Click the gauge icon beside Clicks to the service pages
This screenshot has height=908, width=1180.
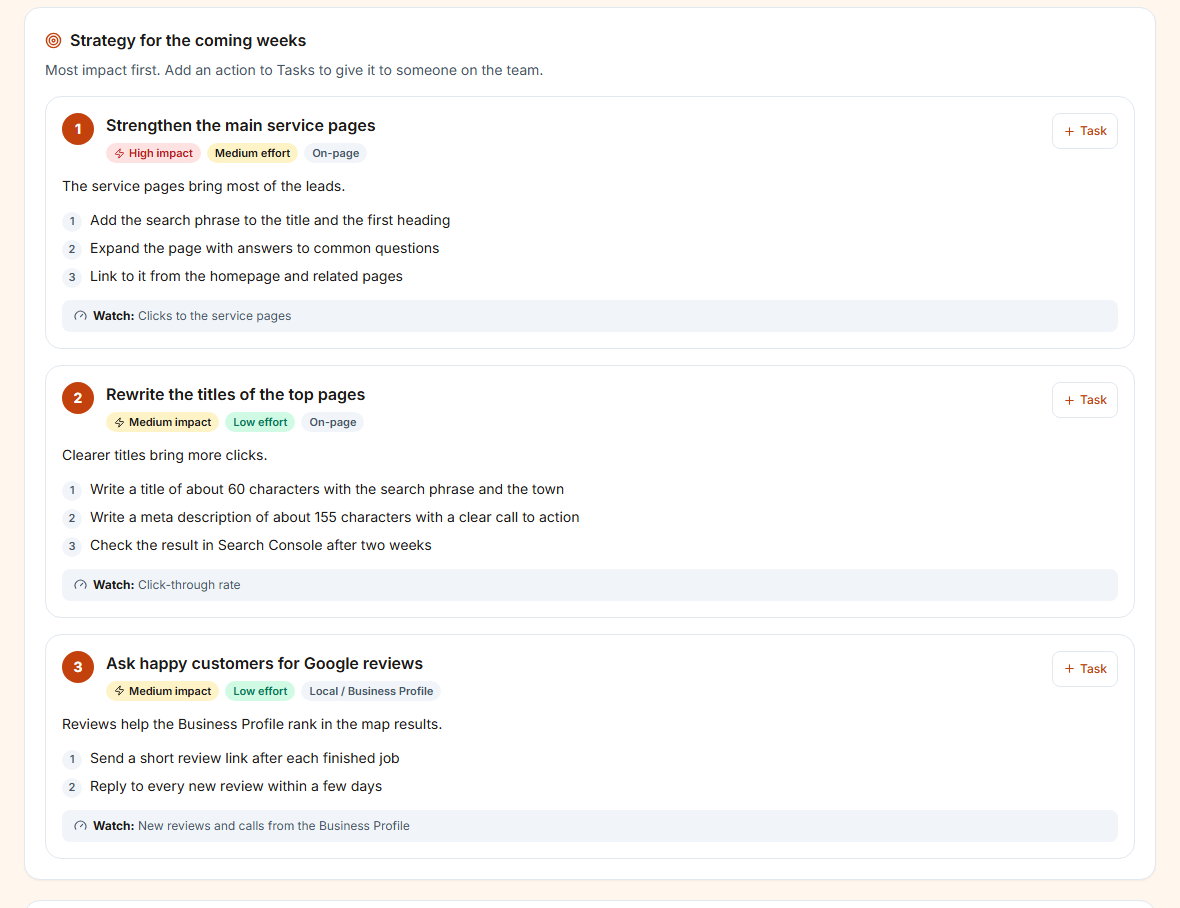(81, 316)
